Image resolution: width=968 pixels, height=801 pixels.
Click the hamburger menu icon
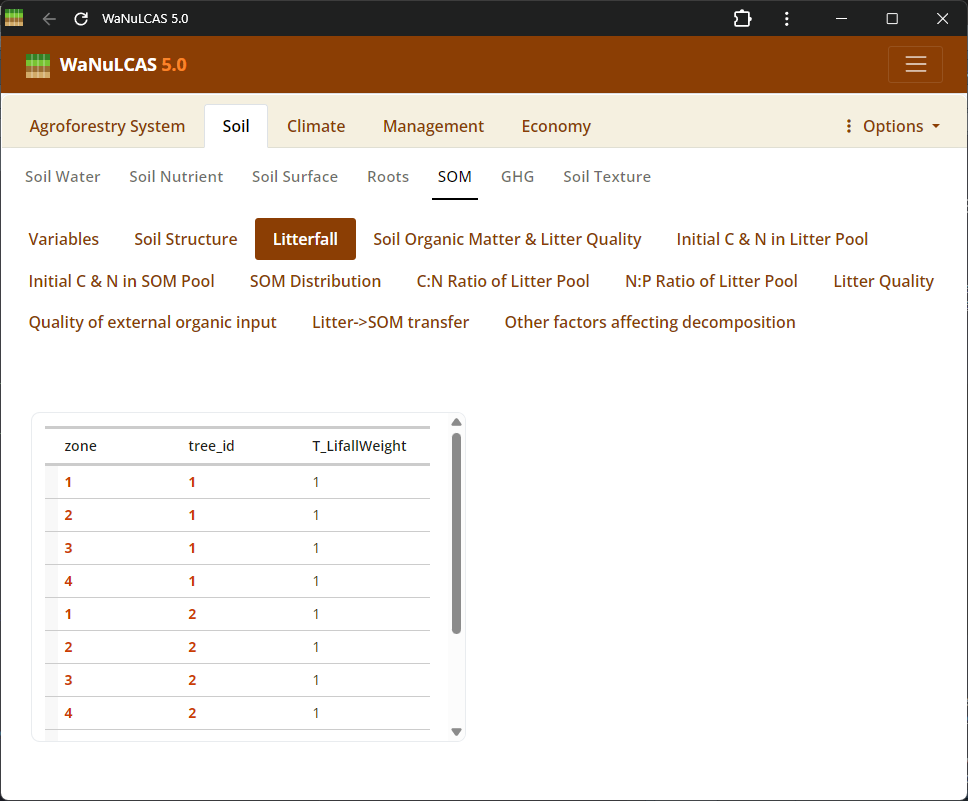tap(915, 65)
